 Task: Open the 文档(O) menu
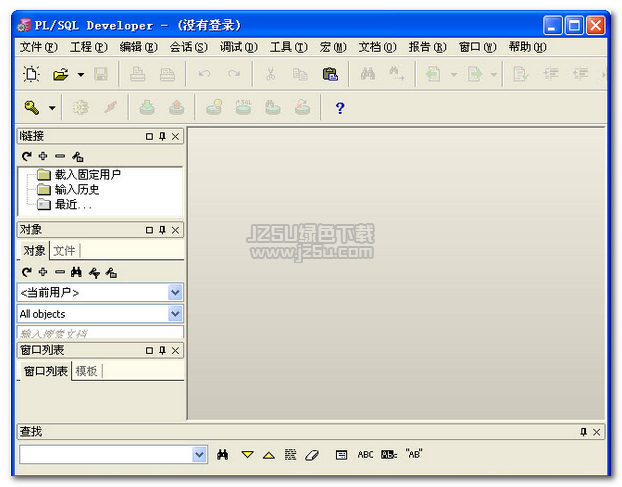[377, 47]
